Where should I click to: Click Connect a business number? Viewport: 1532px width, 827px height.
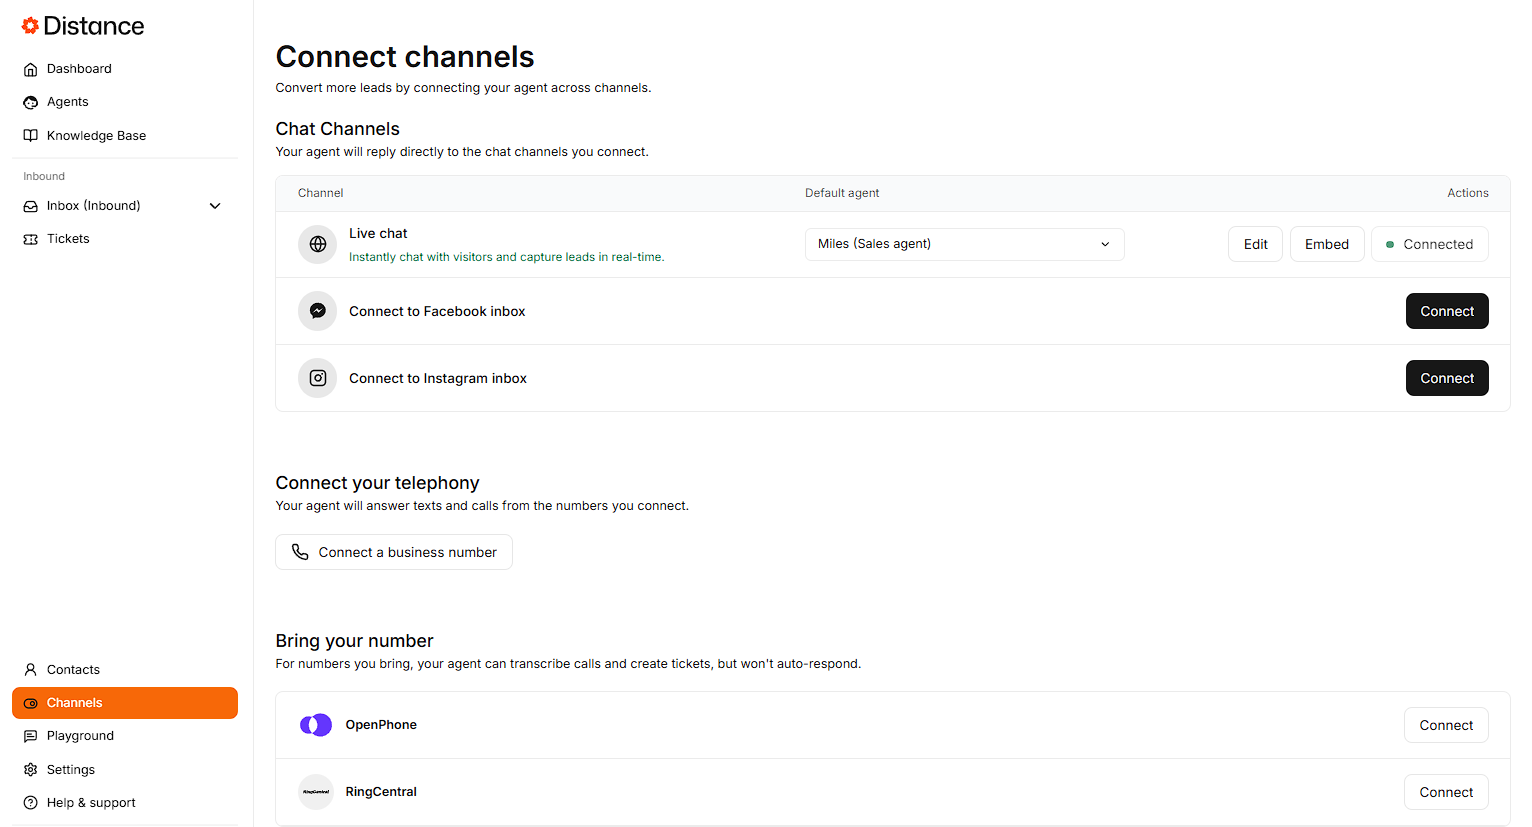click(394, 552)
